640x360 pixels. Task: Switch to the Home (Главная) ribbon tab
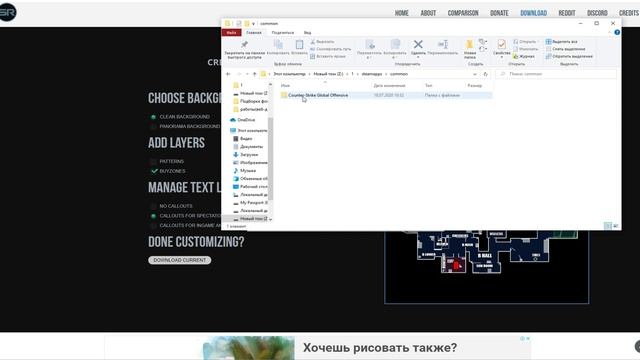click(254, 33)
